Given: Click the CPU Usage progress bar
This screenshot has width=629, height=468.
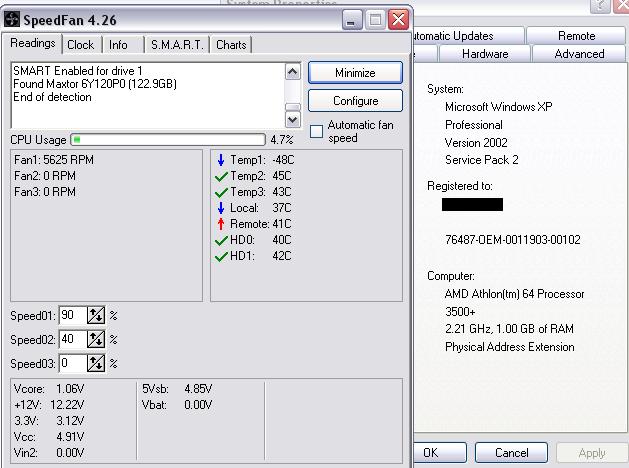Looking at the screenshot, I should tap(168, 140).
